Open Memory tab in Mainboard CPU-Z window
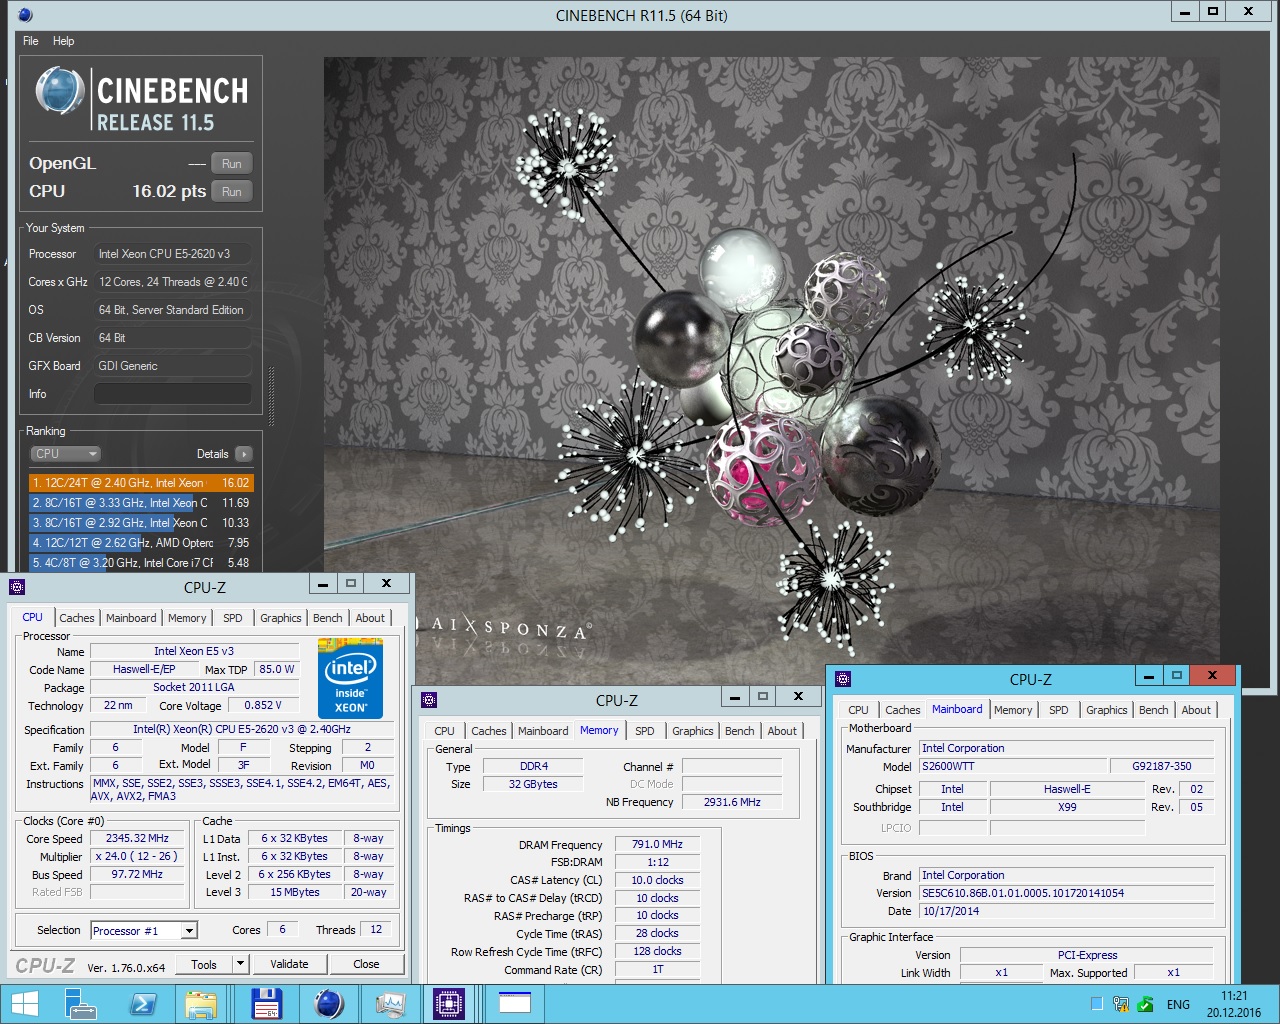The width and height of the screenshot is (1280, 1024). (1013, 710)
